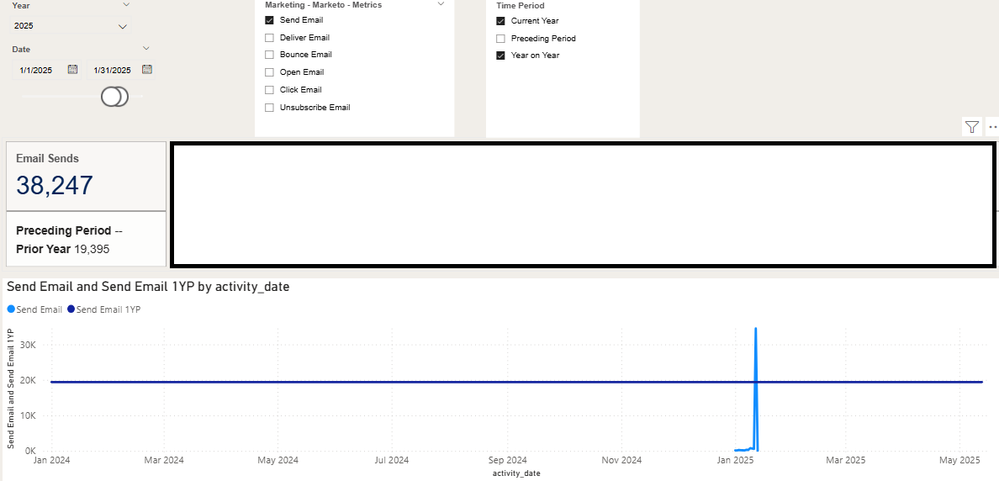The image size is (999, 481).
Task: Select the chart title Send Email and Send Email 1YP
Action: [x=148, y=287]
